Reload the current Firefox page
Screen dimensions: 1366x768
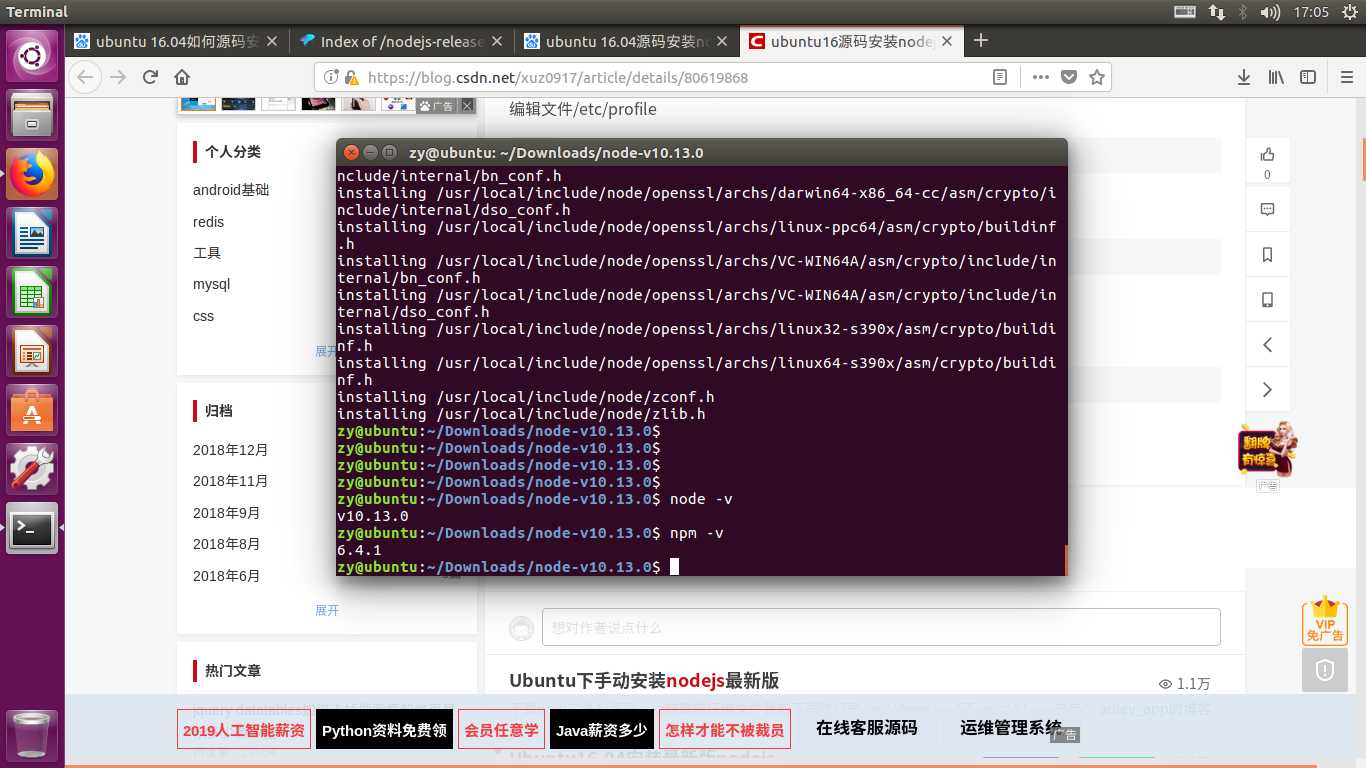151,77
